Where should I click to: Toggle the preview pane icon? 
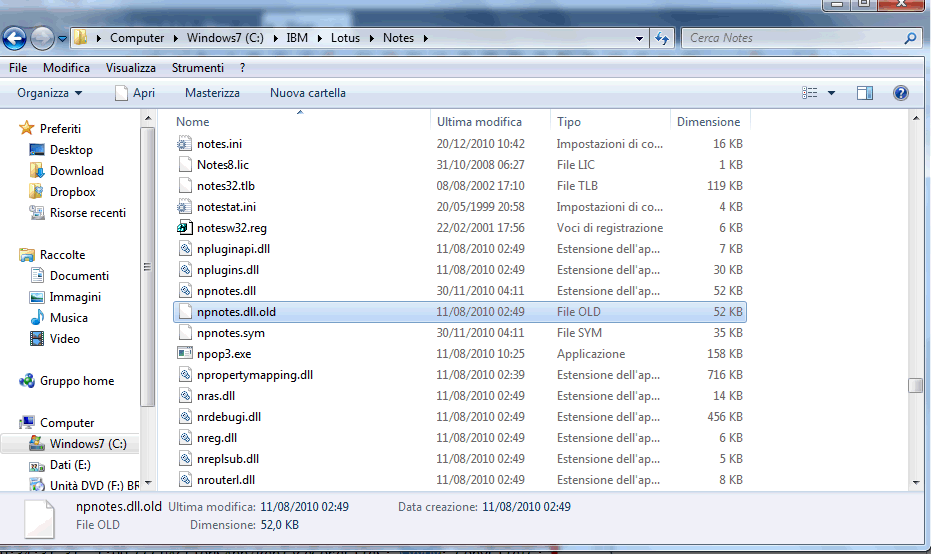(x=864, y=93)
